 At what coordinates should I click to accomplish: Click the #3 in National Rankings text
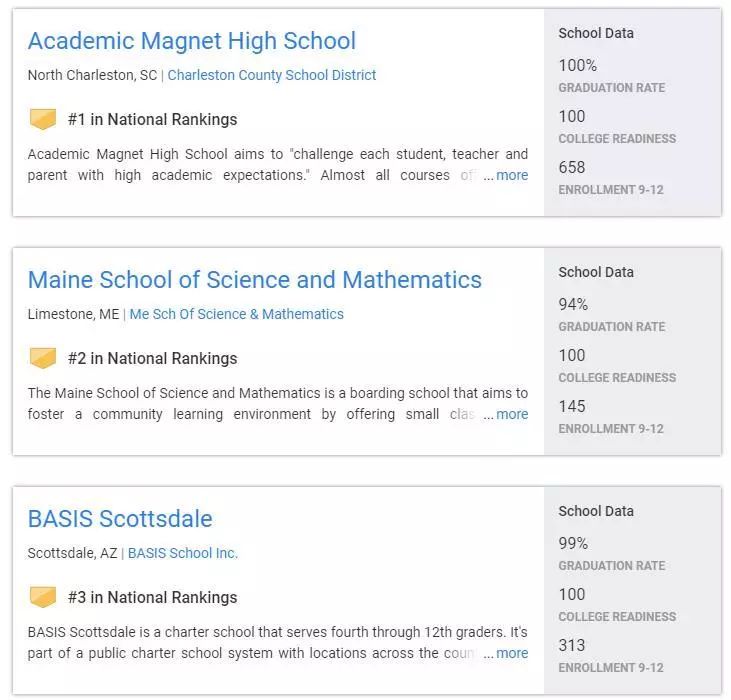tap(152, 597)
